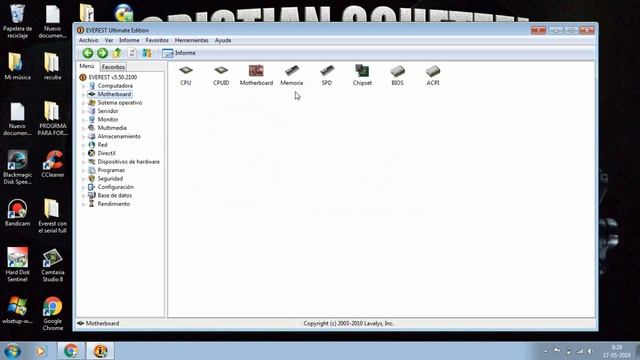Switch to the Favoritos tab in the sidebar
Image resolution: width=640 pixels, height=360 pixels.
pos(113,67)
